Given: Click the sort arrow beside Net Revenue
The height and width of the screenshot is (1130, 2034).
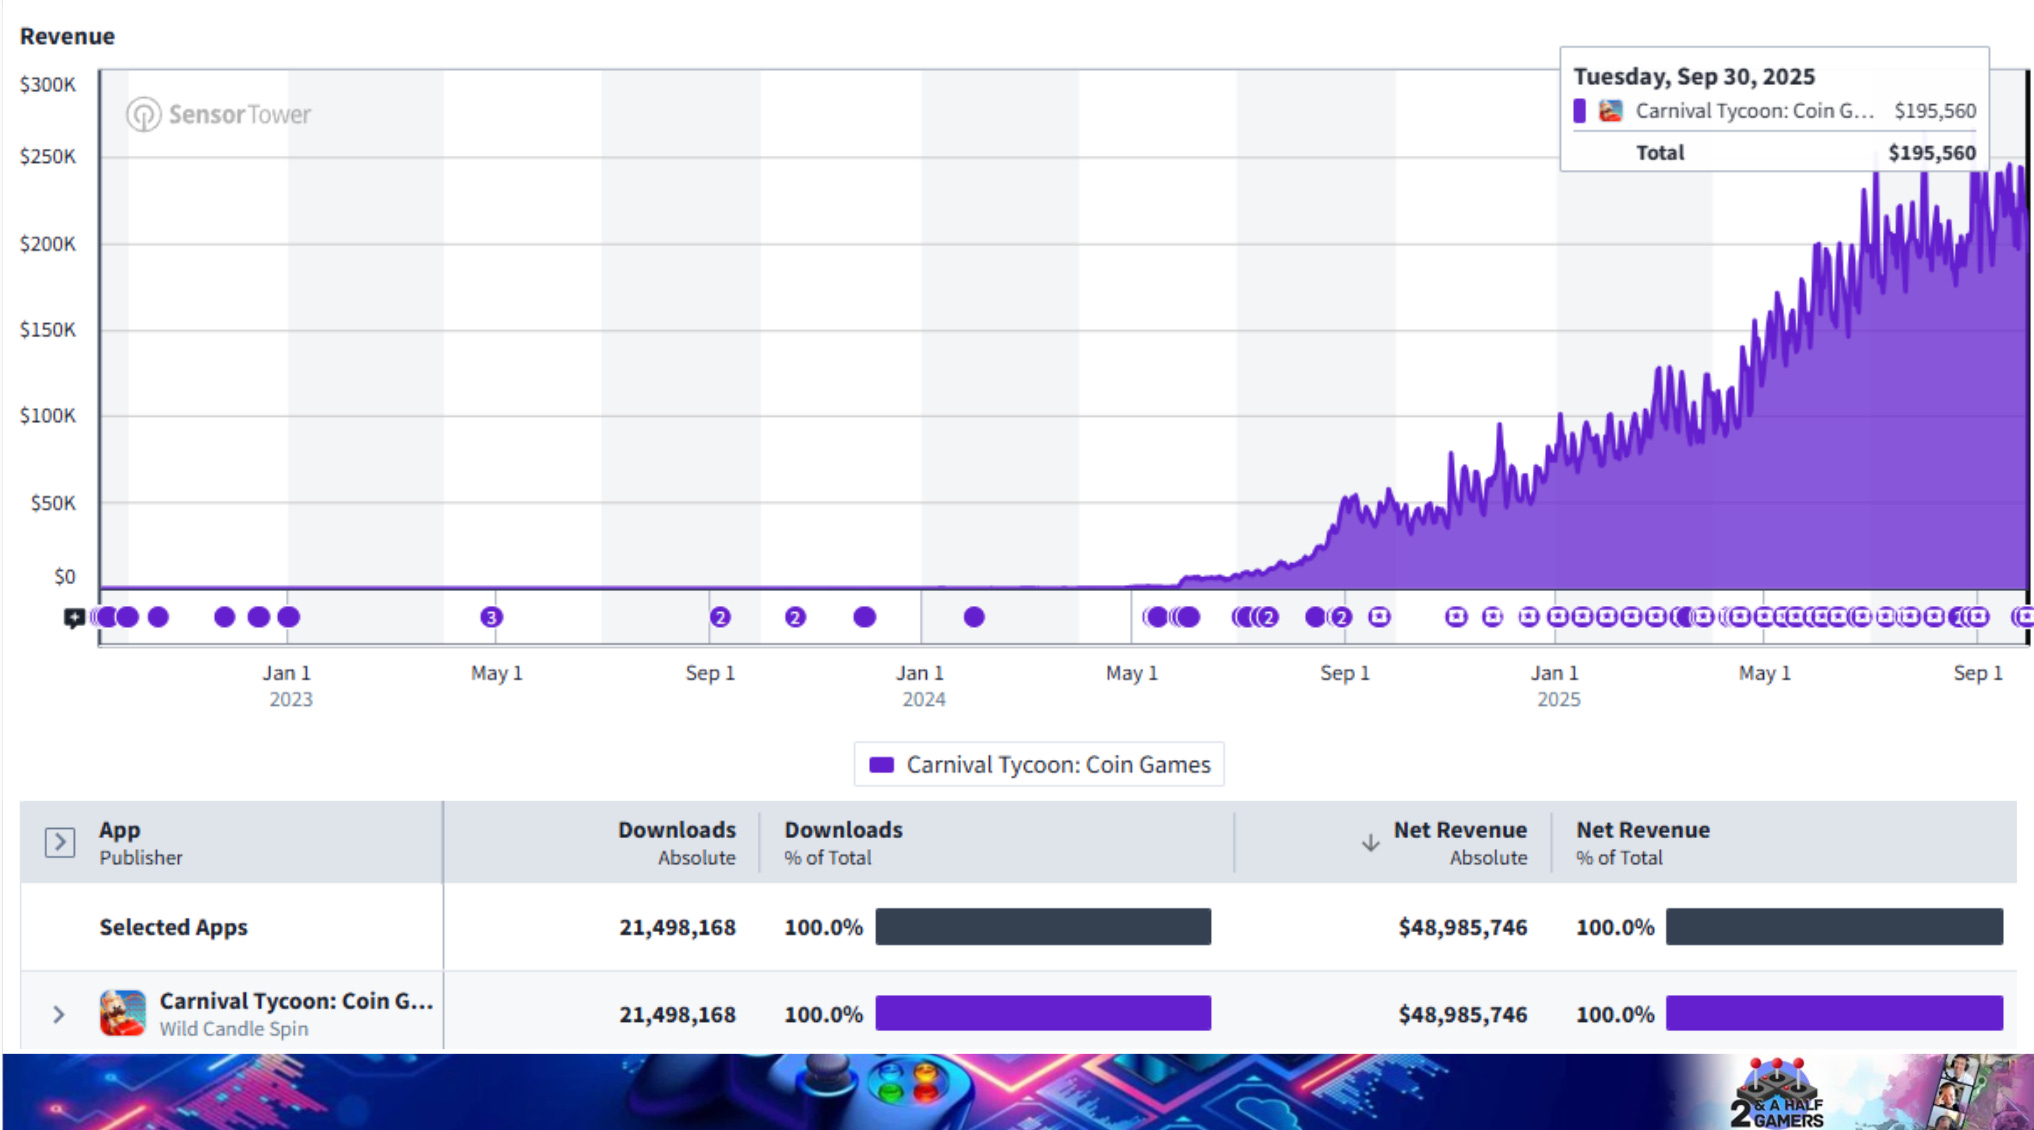Looking at the screenshot, I should tap(1370, 843).
